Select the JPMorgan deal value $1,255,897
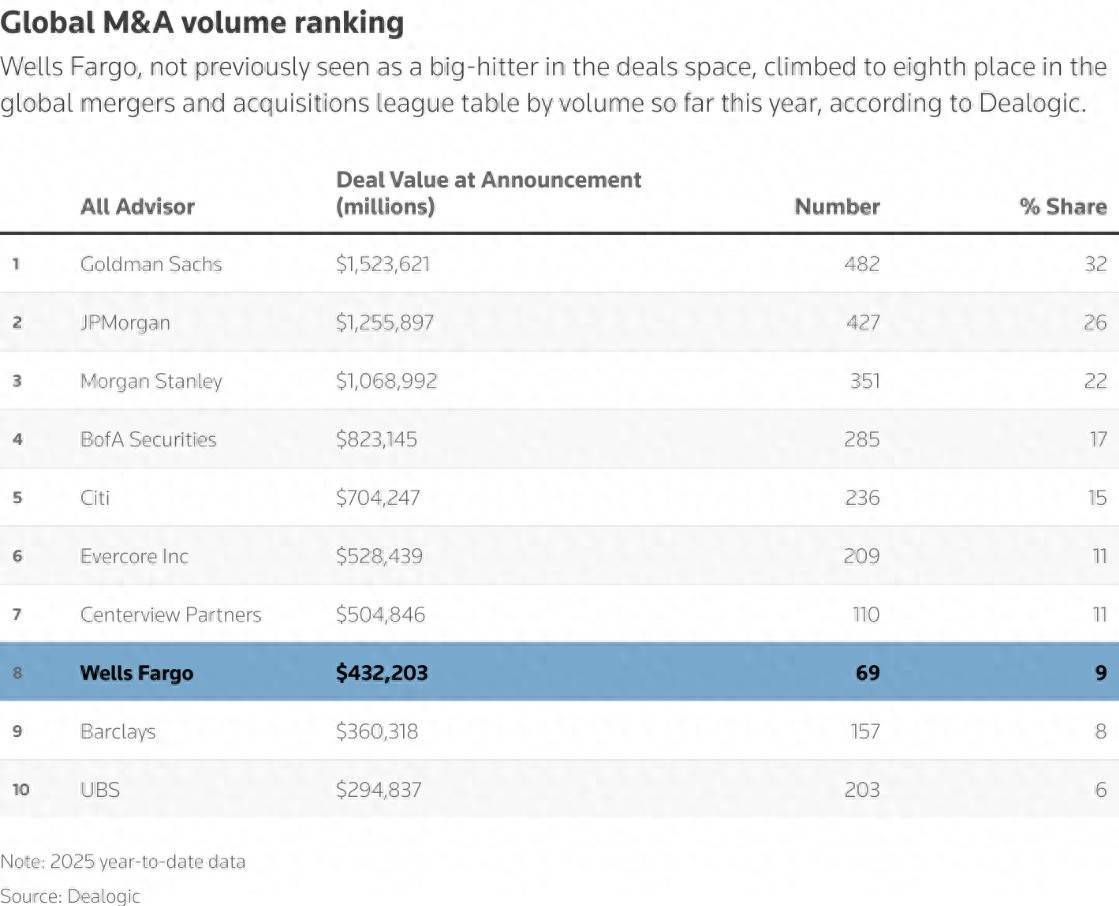This screenshot has width=1119, height=906. click(x=386, y=322)
